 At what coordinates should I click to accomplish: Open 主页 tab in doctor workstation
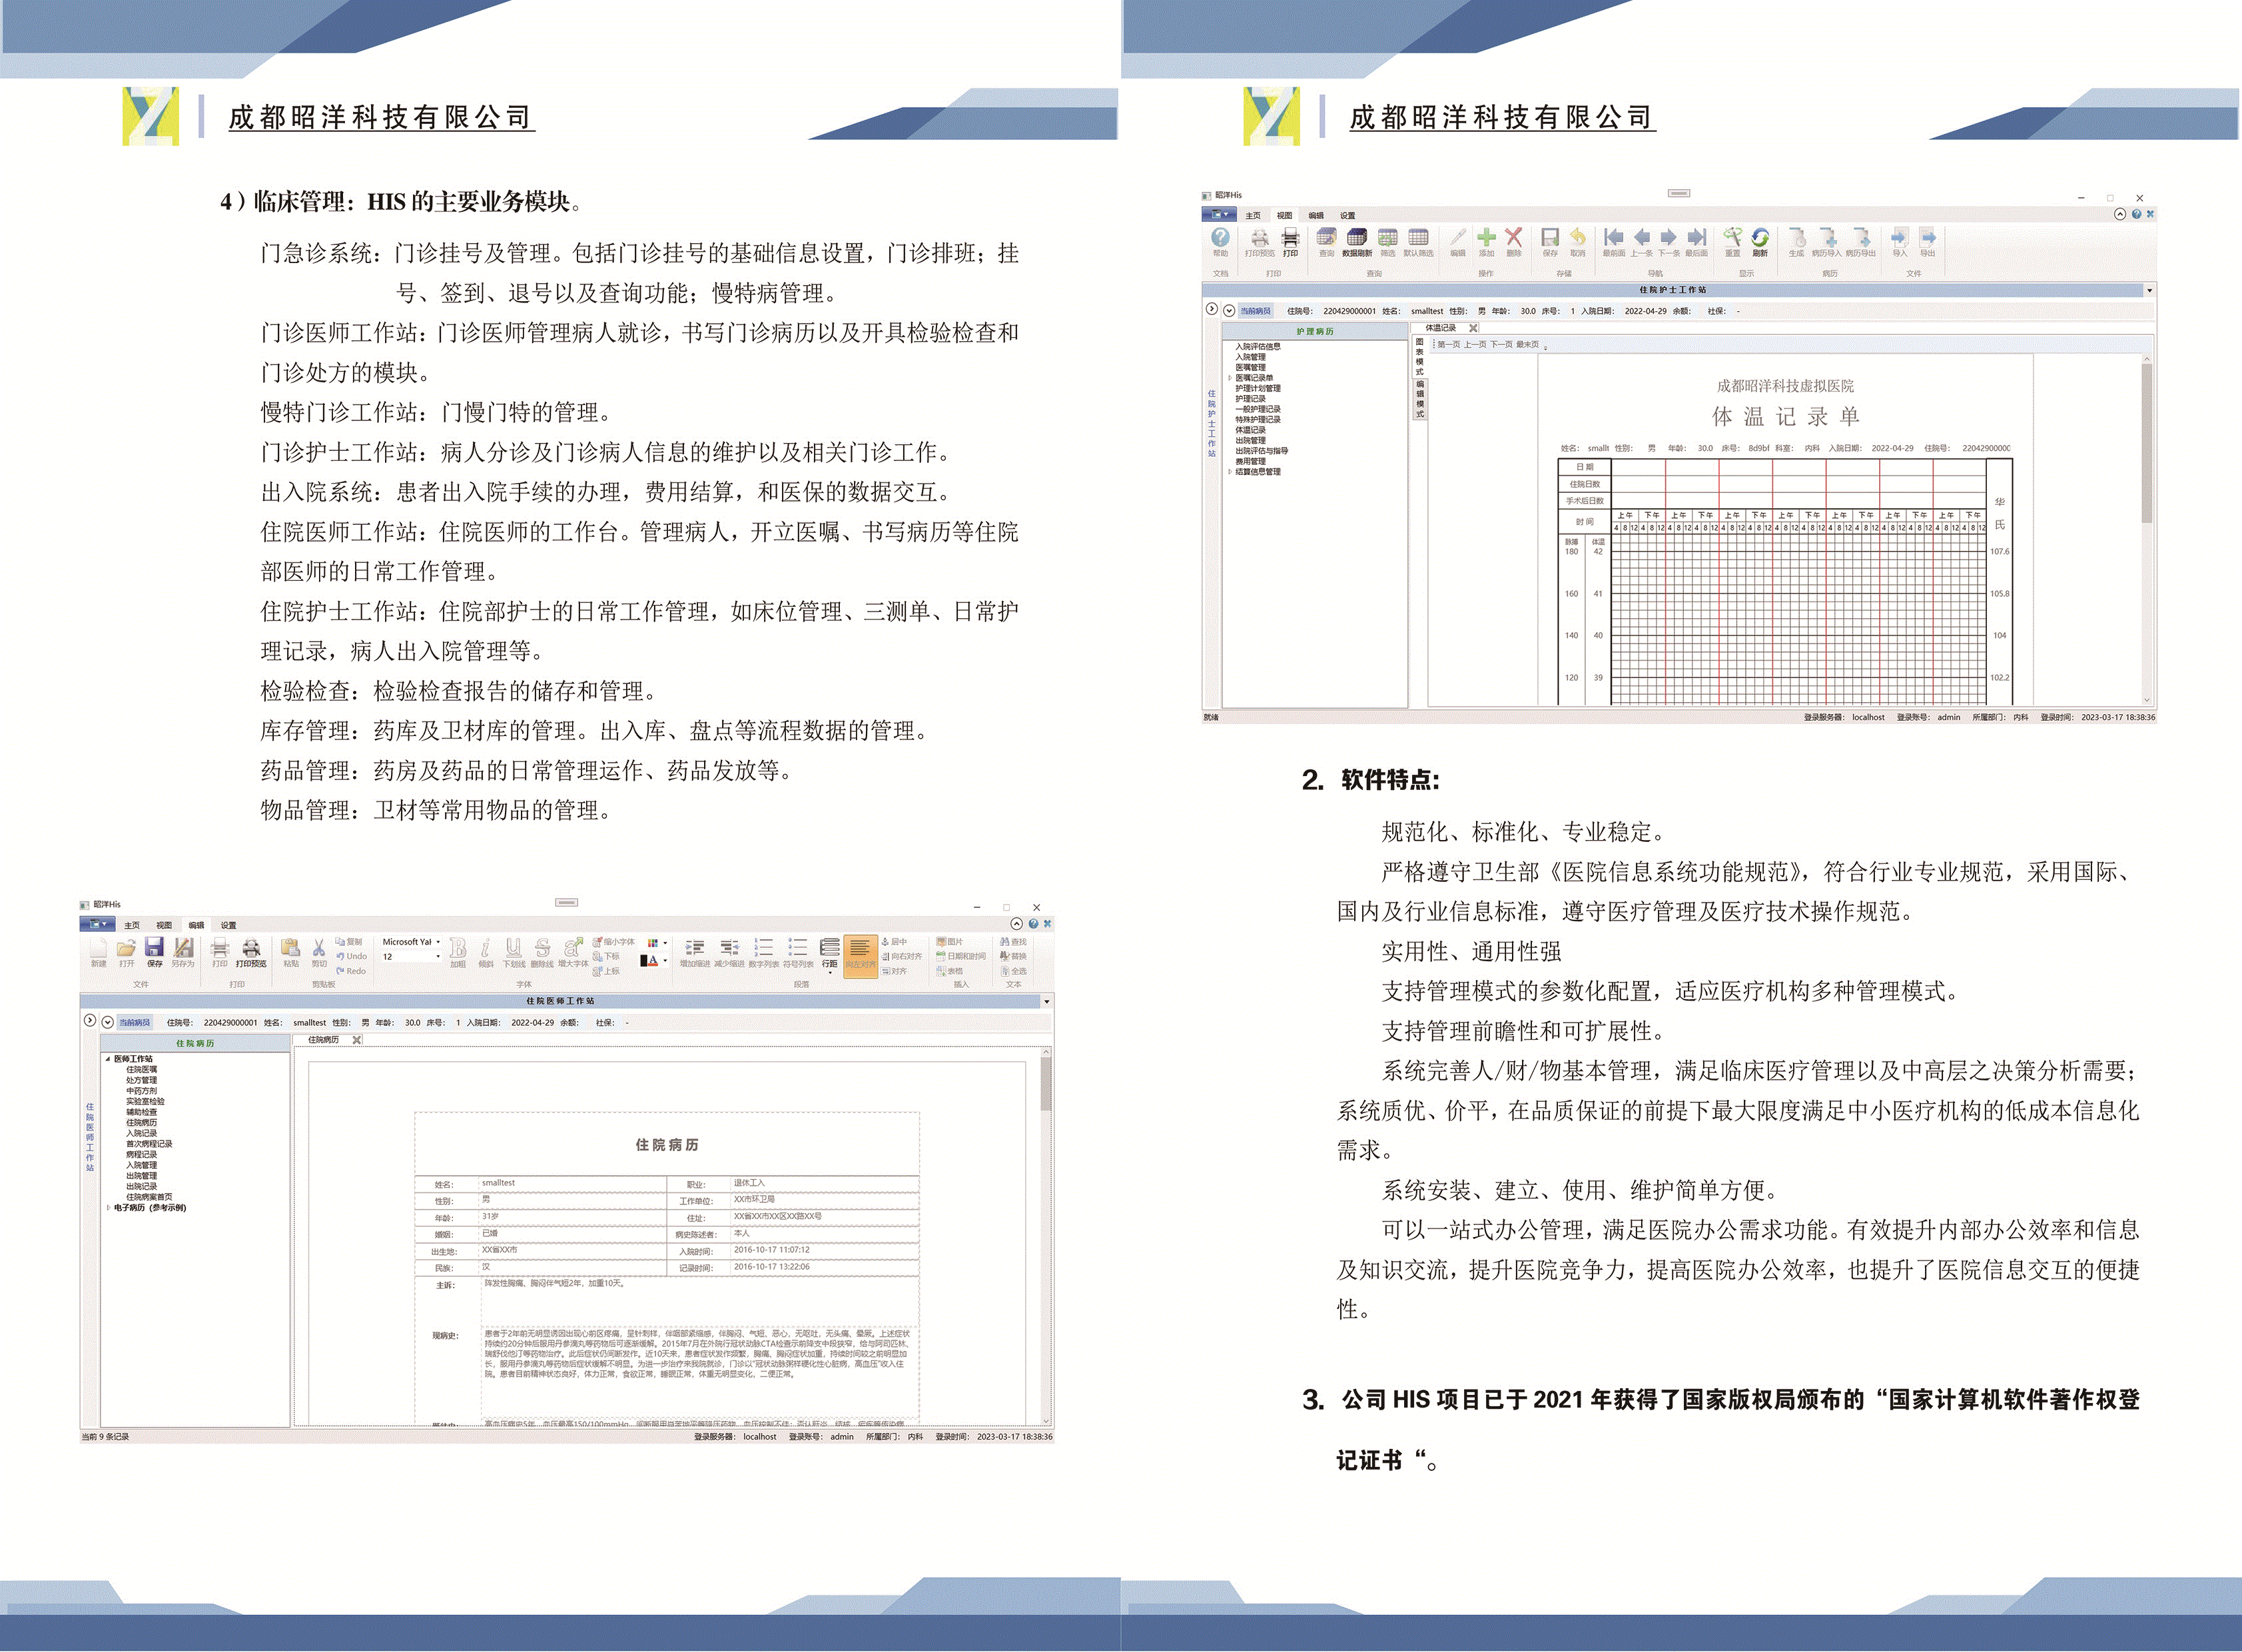pos(132,925)
